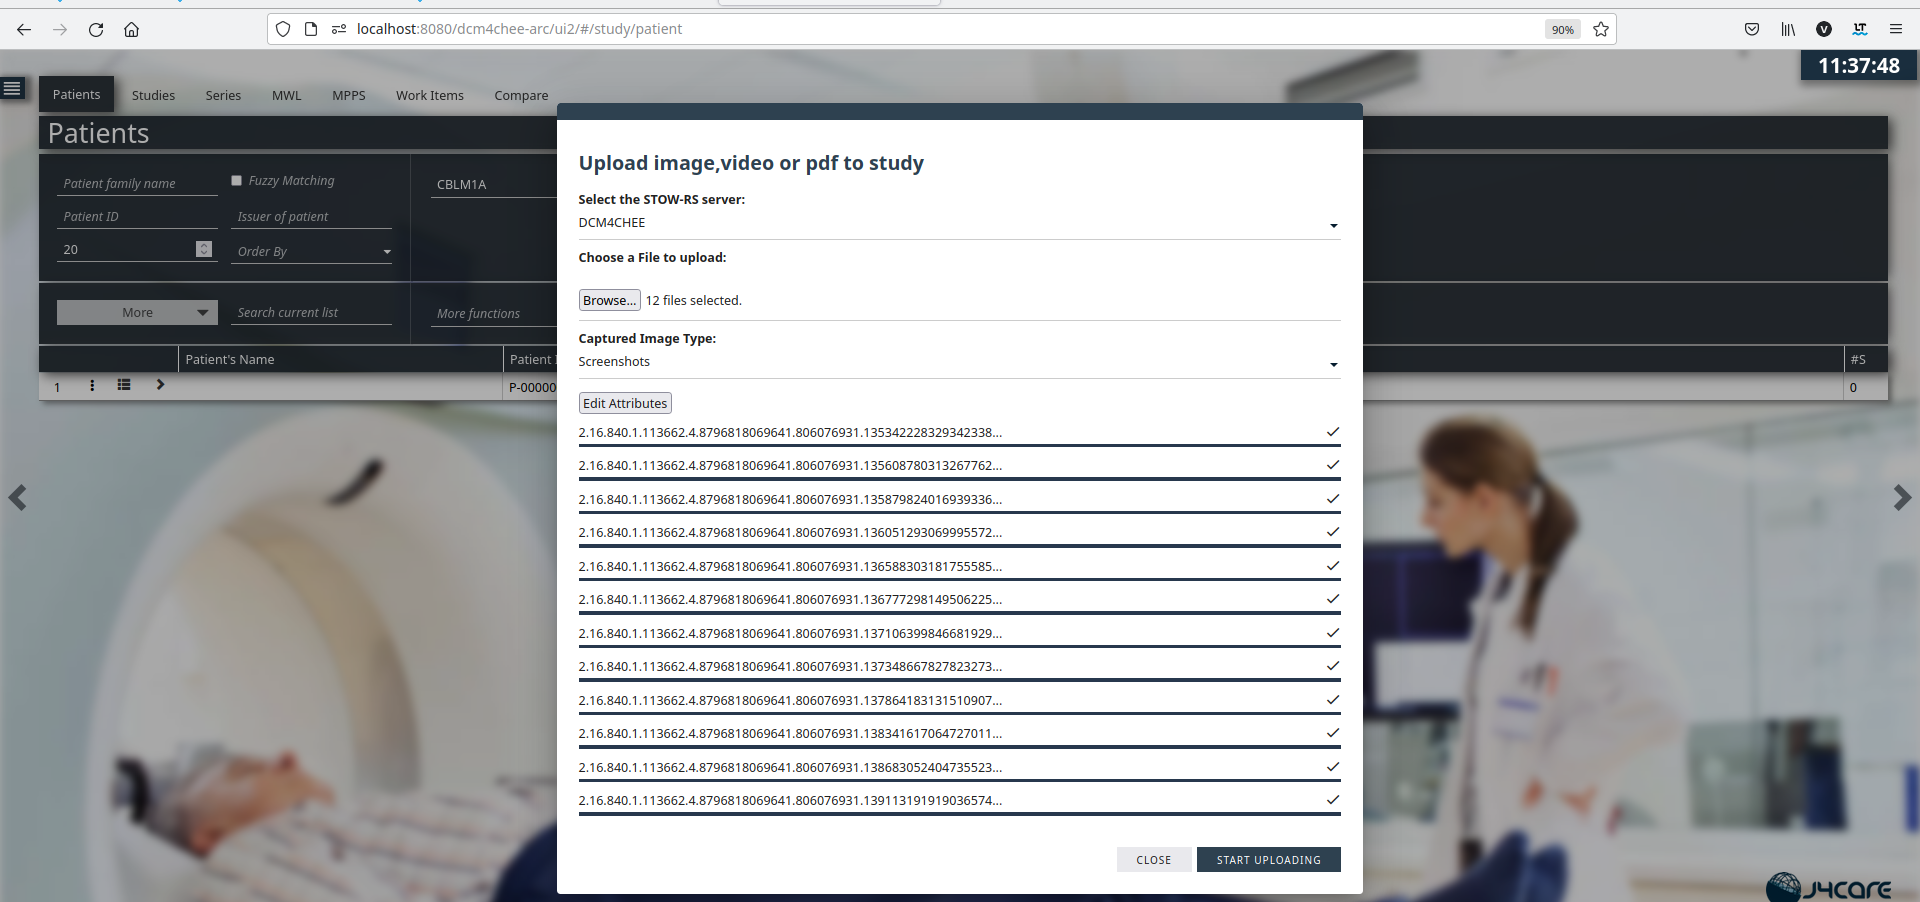The height and width of the screenshot is (902, 1920).
Task: Show patient attributes using the list icon
Action: pyautogui.click(x=124, y=385)
